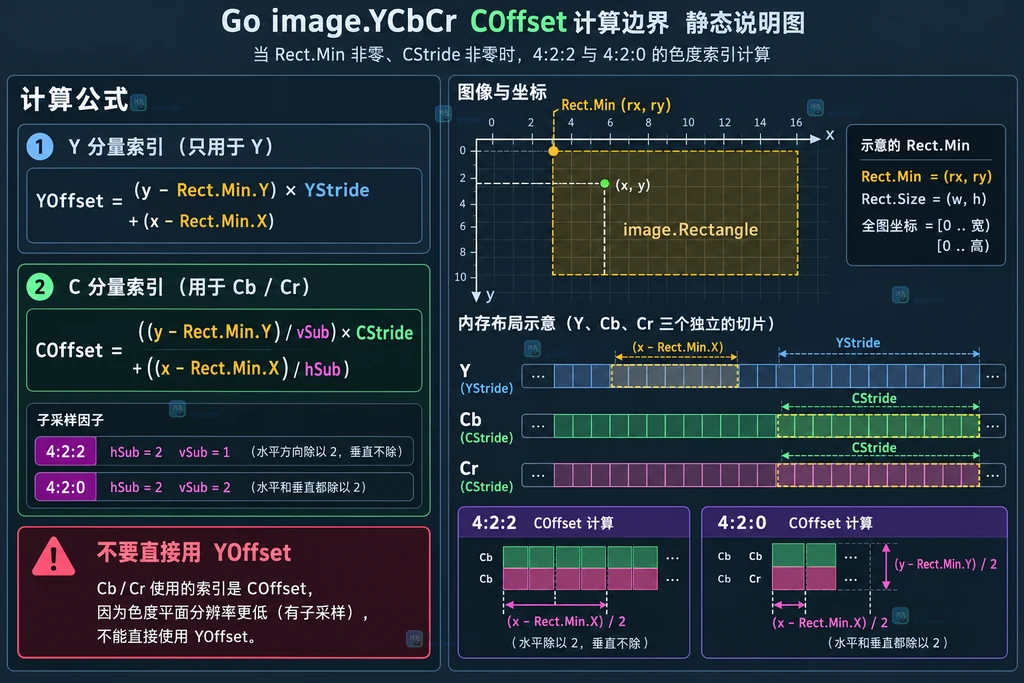The height and width of the screenshot is (683, 1024).
Task: Click the 'x' axis label
Action: (x=829, y=135)
